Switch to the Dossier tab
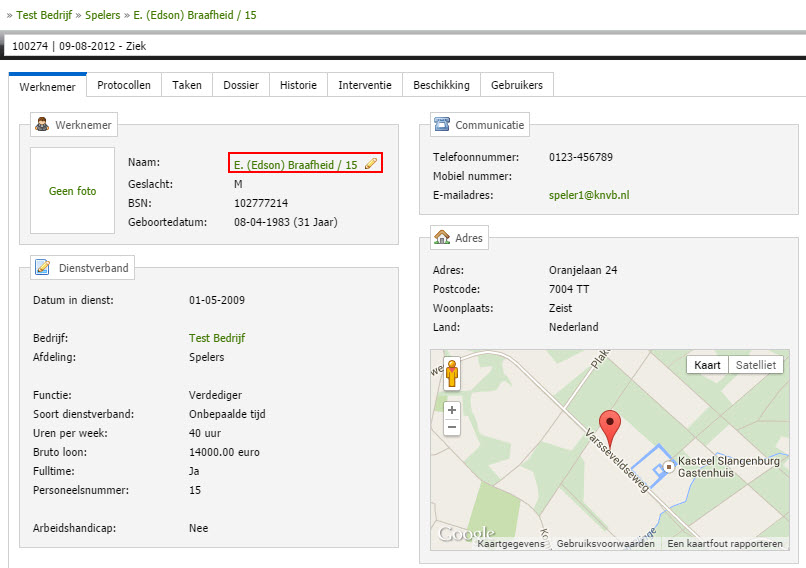806x568 pixels. coord(241,86)
